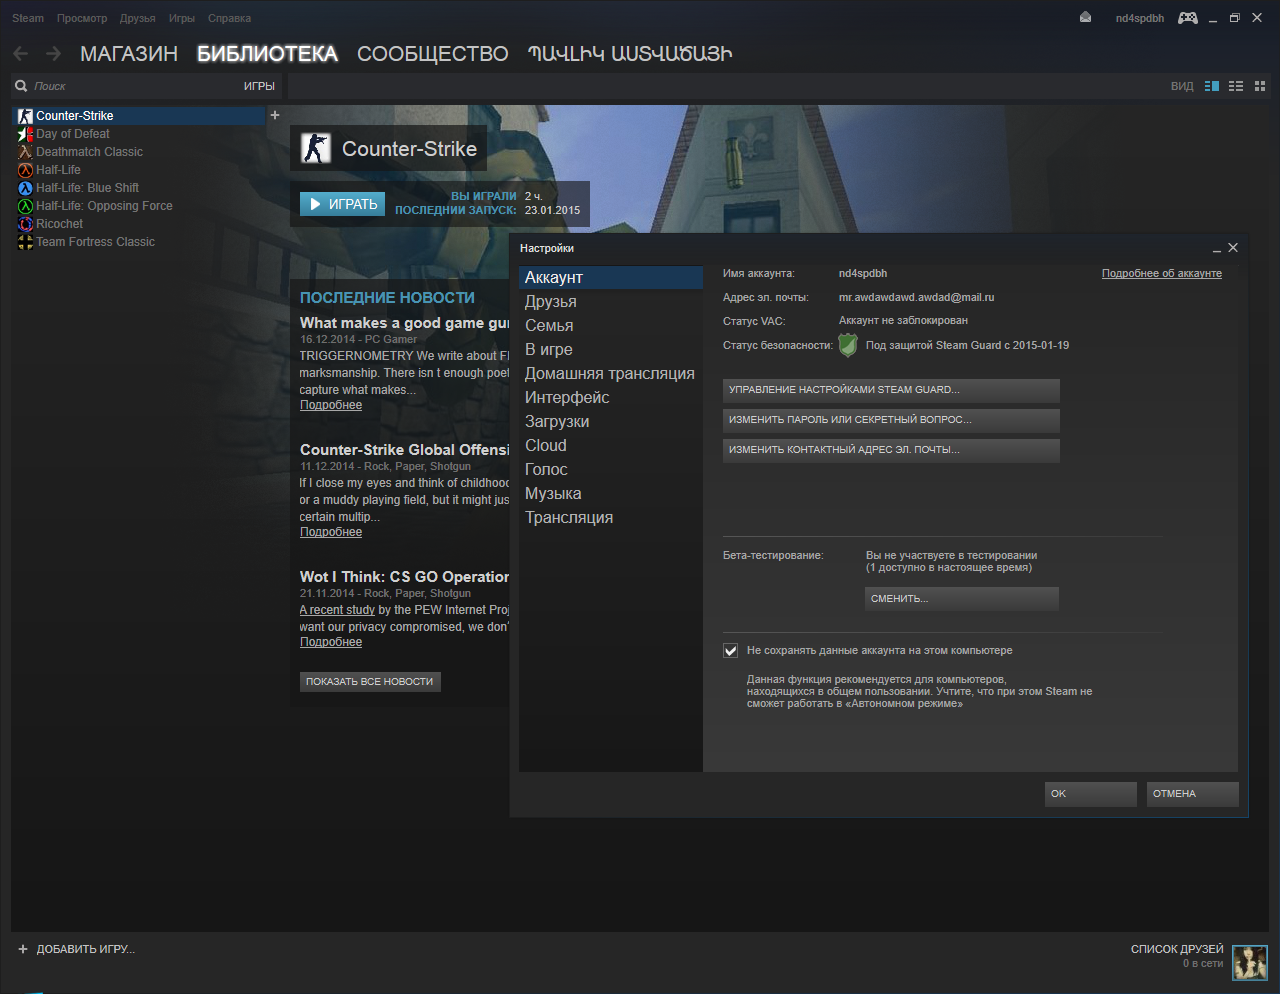Image resolution: width=1281 pixels, height=994 pixels.
Task: Switch library to detail view icon
Action: click(1212, 86)
